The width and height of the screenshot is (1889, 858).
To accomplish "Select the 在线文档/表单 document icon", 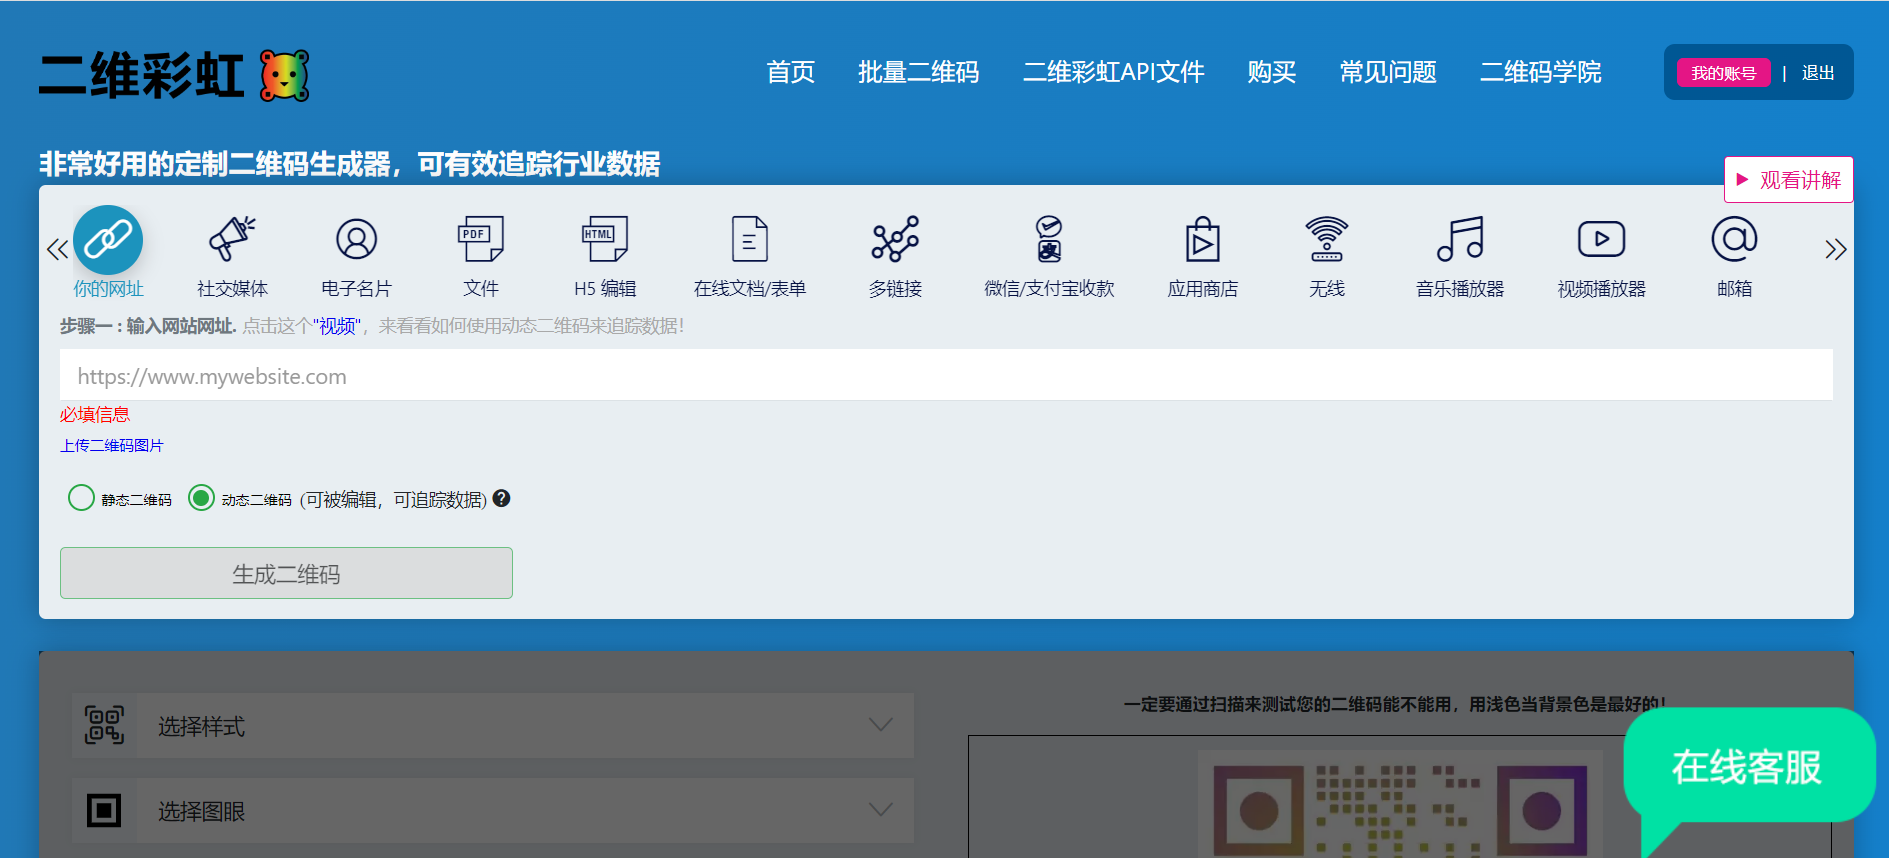I will (750, 240).
